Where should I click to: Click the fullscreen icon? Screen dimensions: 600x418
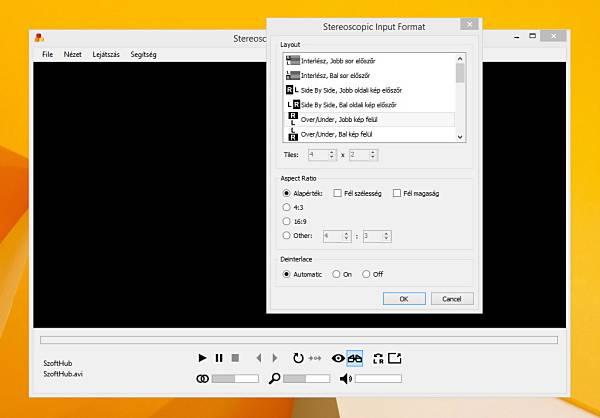click(395, 358)
